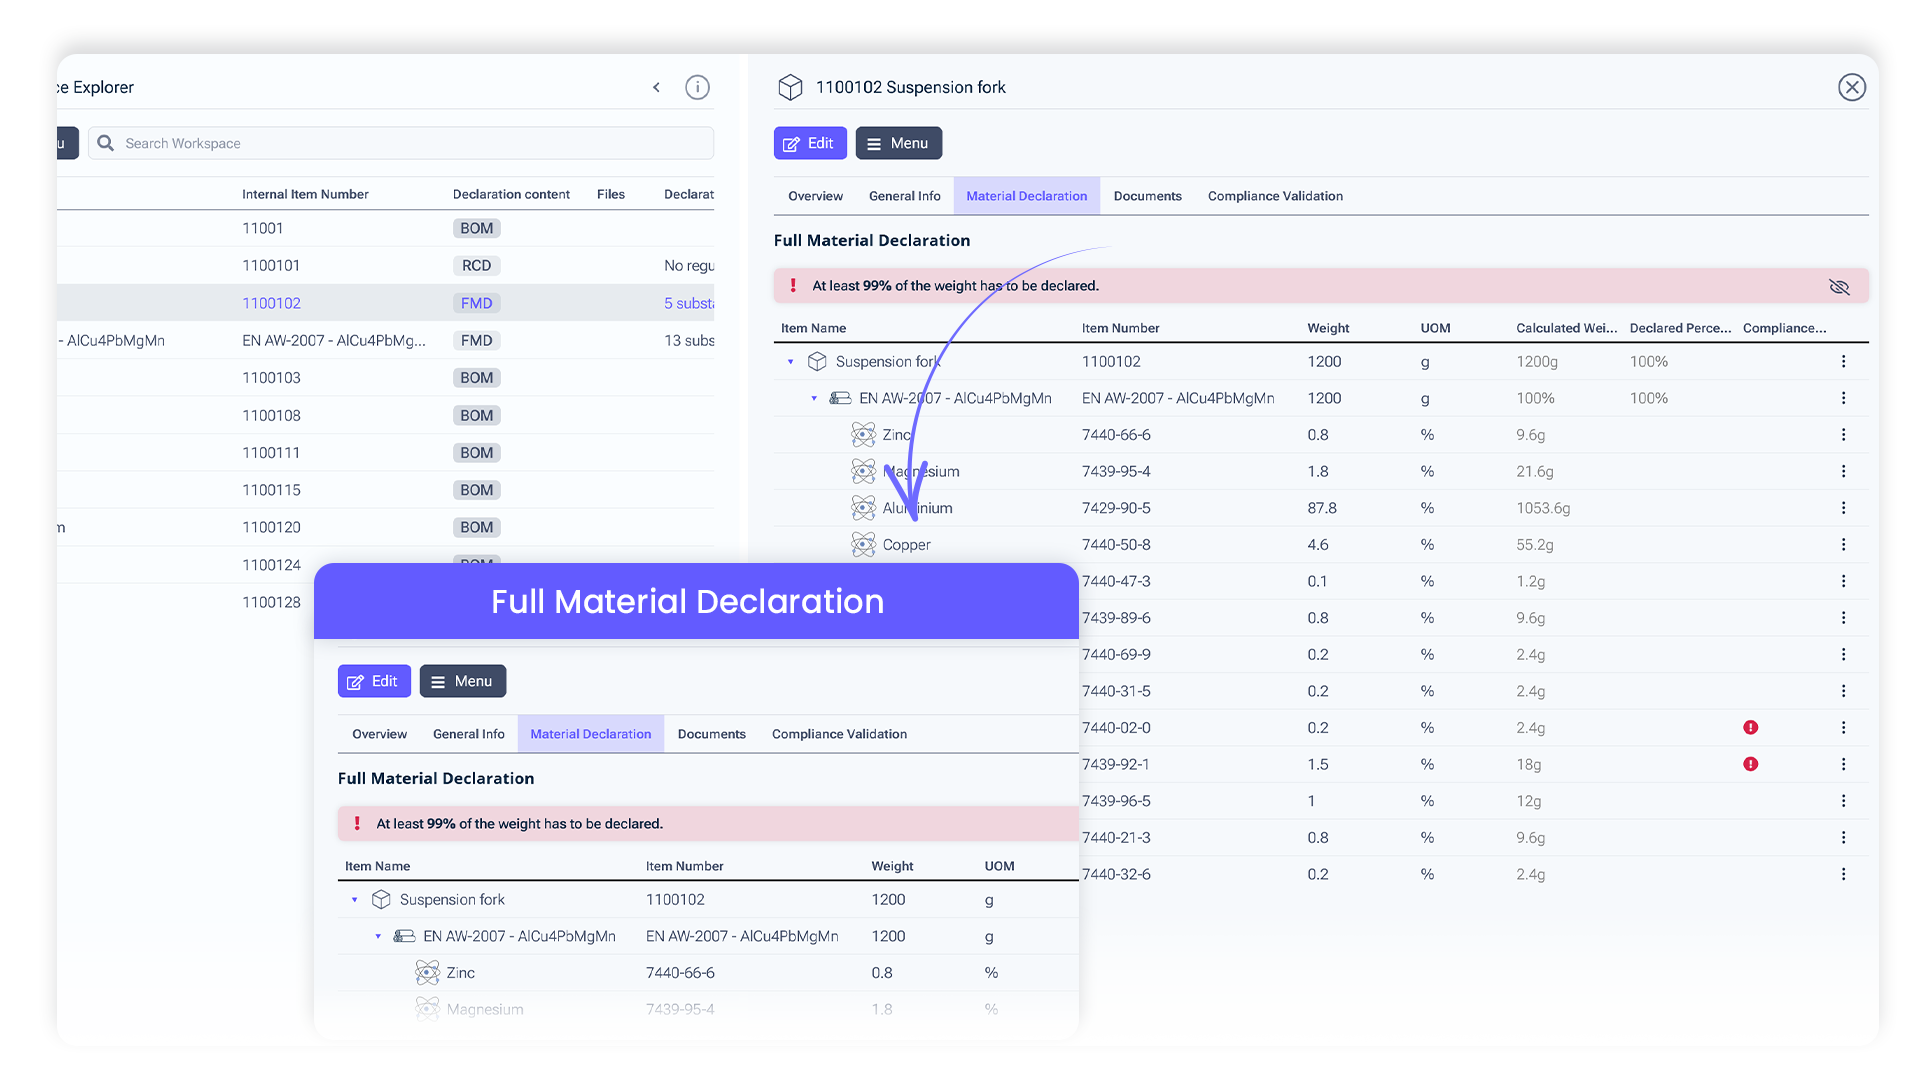Screen dimensions: 1920x1080
Task: Open the Documents tab in the top panel
Action: 1147,197
